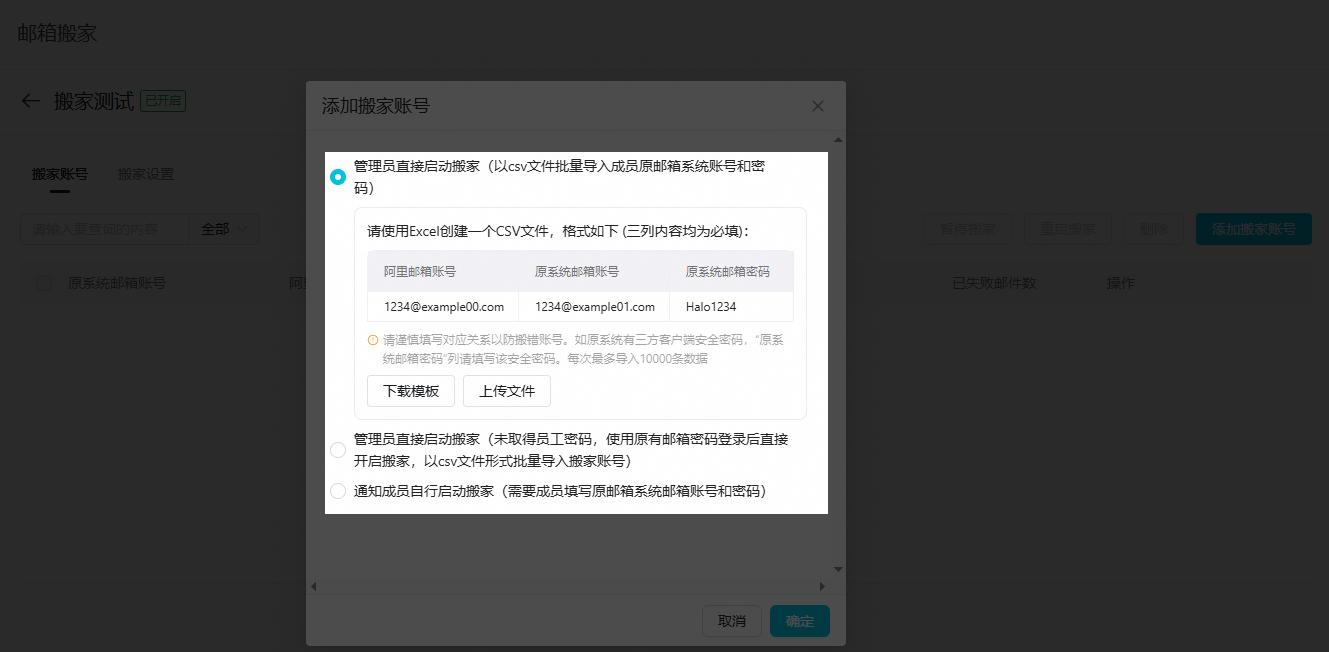Screen dimensions: 1329x652
Task: Click the 下载模板 button
Action: 411,391
